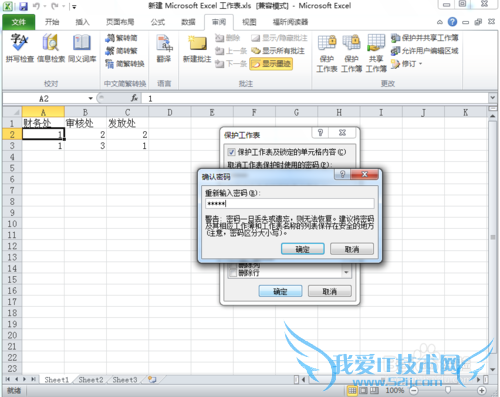
Task: Undo the last action in the toolbar
Action: tap(36, 6)
